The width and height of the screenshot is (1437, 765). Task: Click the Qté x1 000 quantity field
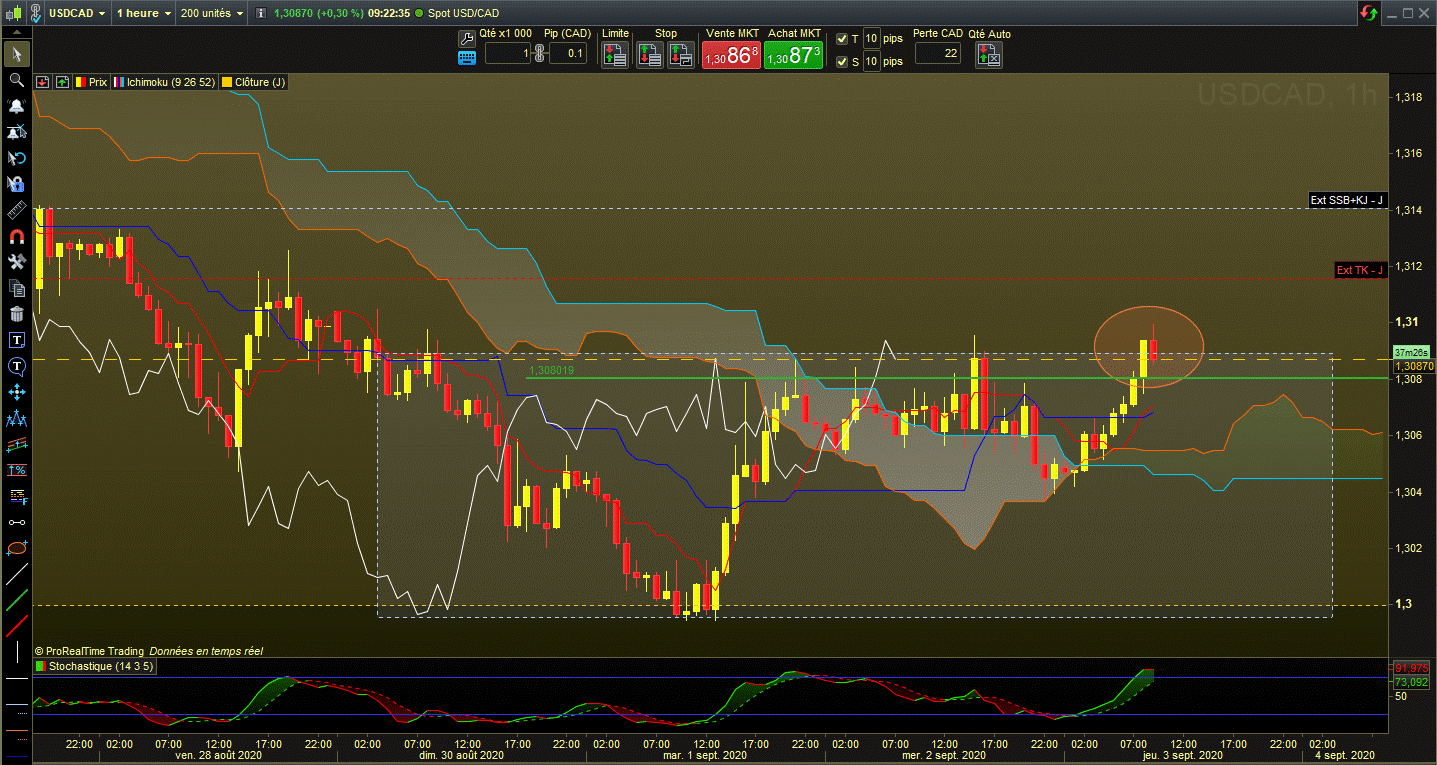coord(508,54)
